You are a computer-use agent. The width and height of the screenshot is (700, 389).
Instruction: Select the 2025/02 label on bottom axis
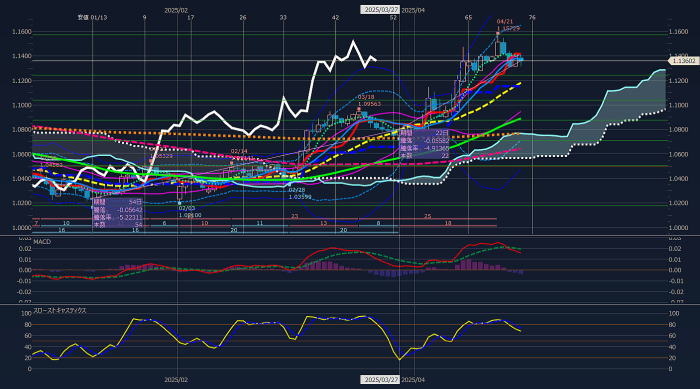(x=176, y=380)
